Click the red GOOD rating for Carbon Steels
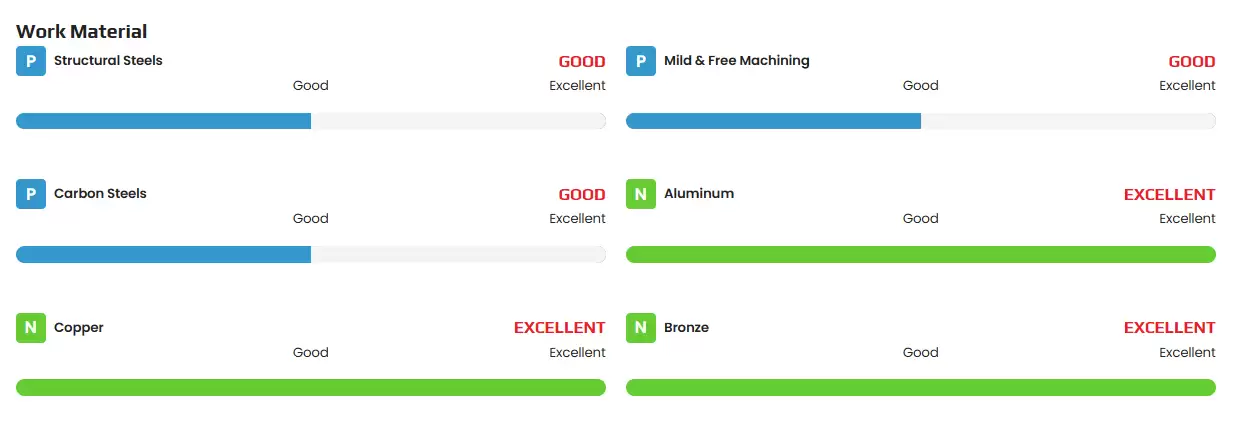 [581, 195]
